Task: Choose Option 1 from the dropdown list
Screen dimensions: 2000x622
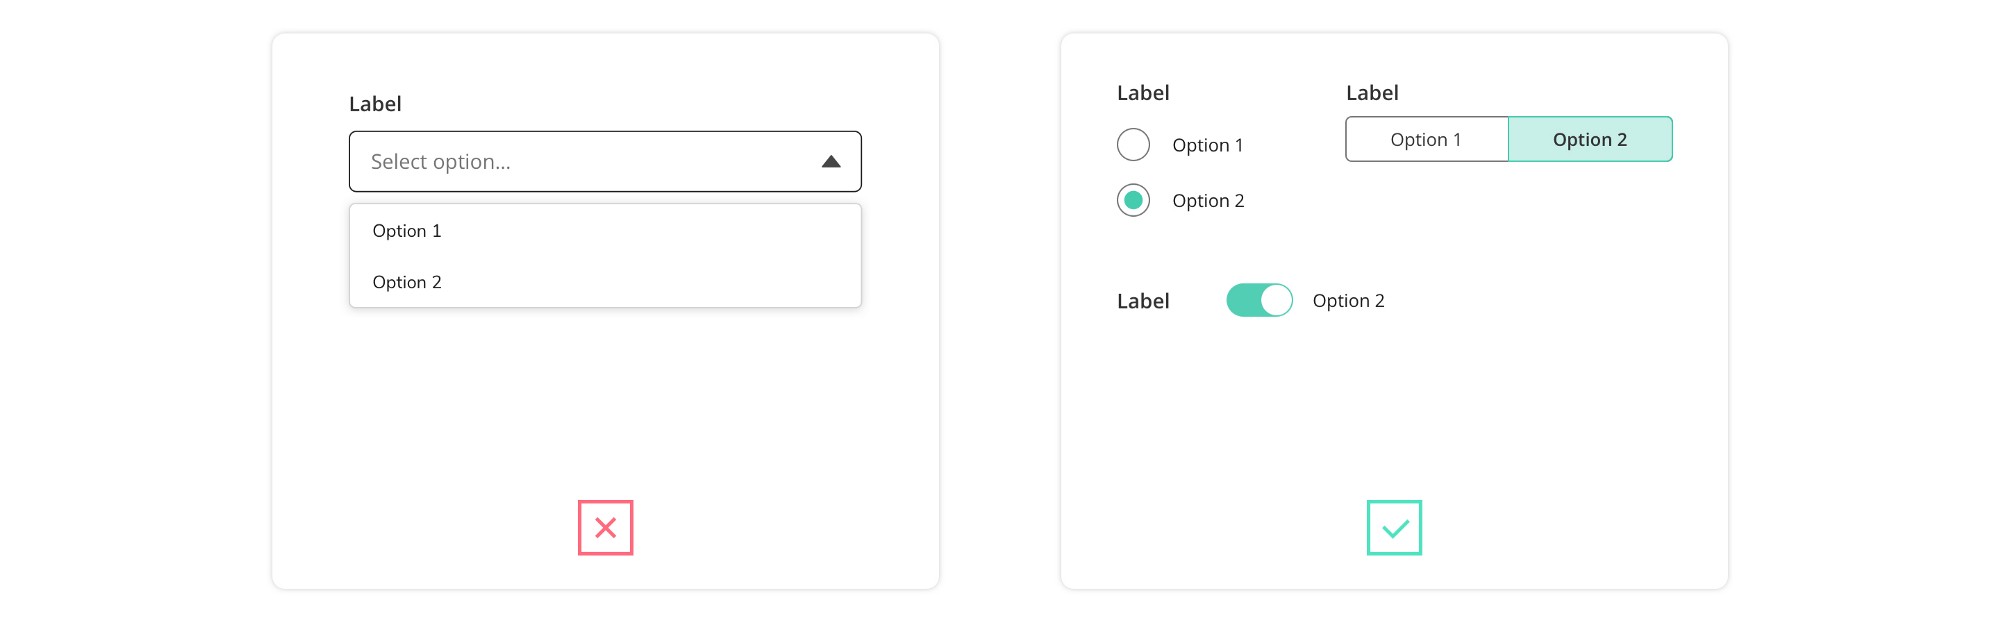Action: coord(407,231)
